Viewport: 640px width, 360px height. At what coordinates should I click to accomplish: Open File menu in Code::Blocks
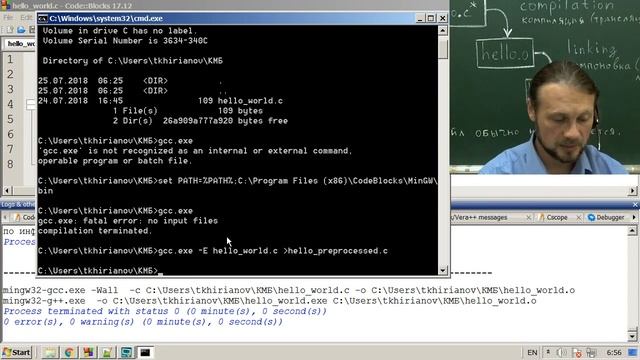click(8, 18)
